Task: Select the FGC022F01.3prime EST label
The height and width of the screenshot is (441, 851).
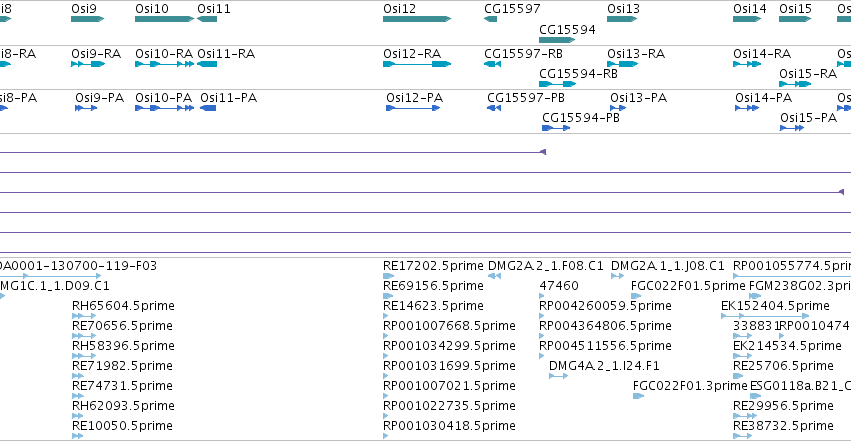Action: click(x=690, y=386)
